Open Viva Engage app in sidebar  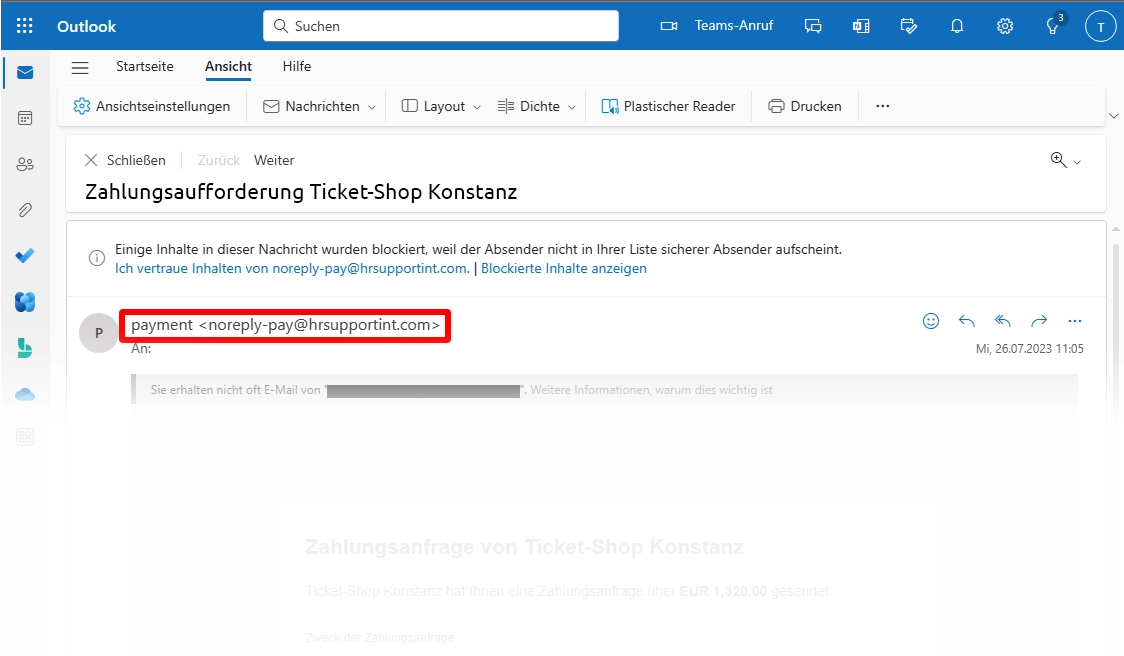coord(25,302)
